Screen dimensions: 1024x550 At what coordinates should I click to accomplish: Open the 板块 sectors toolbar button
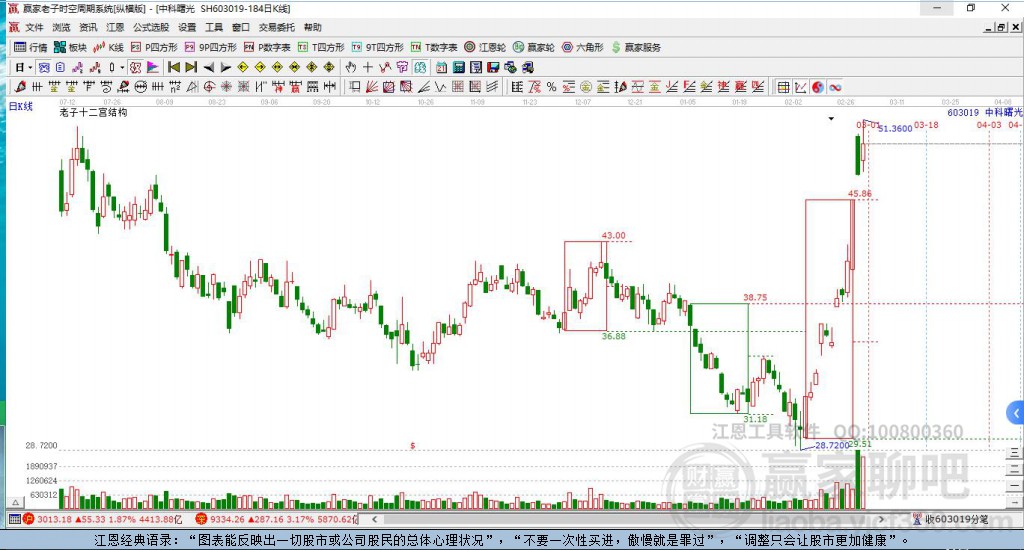(x=70, y=47)
